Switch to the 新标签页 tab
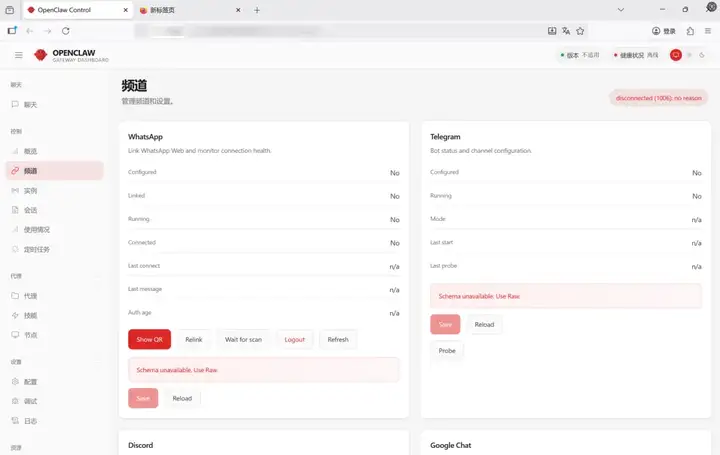The width and height of the screenshot is (720, 455). tap(191, 10)
